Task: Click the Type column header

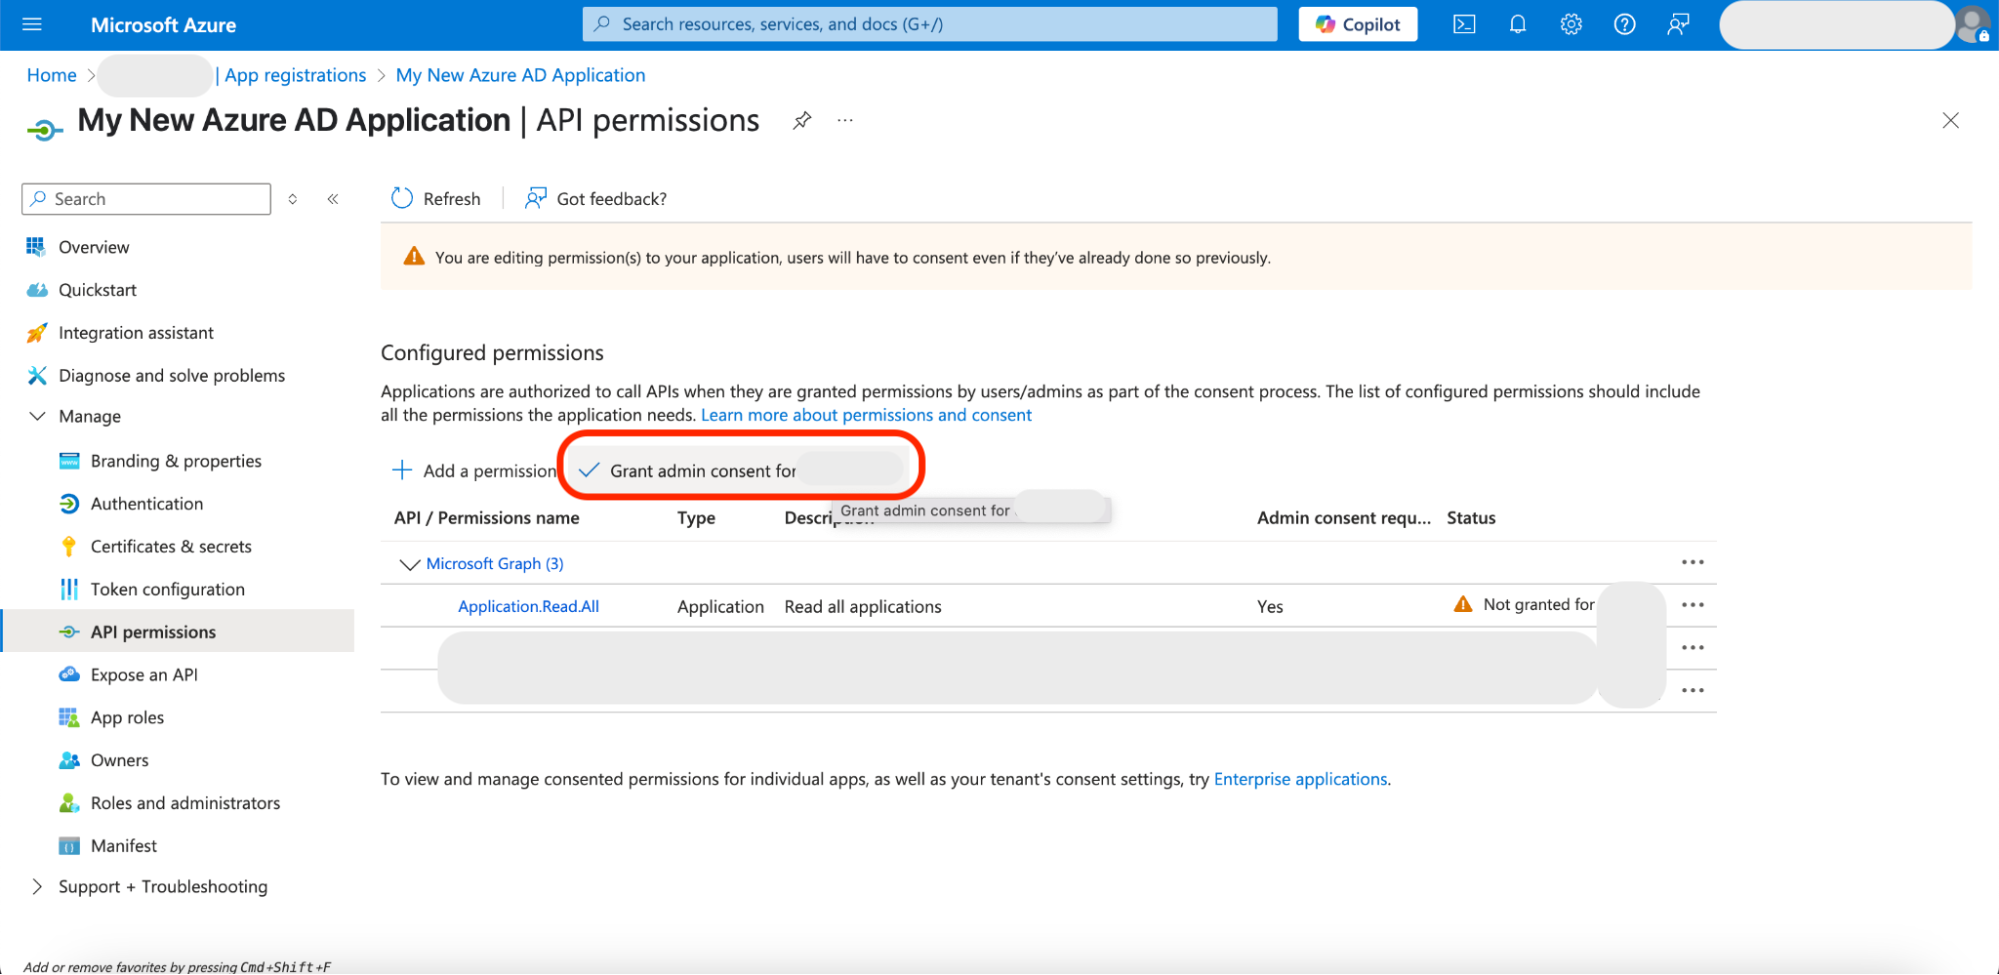Action: click(696, 518)
